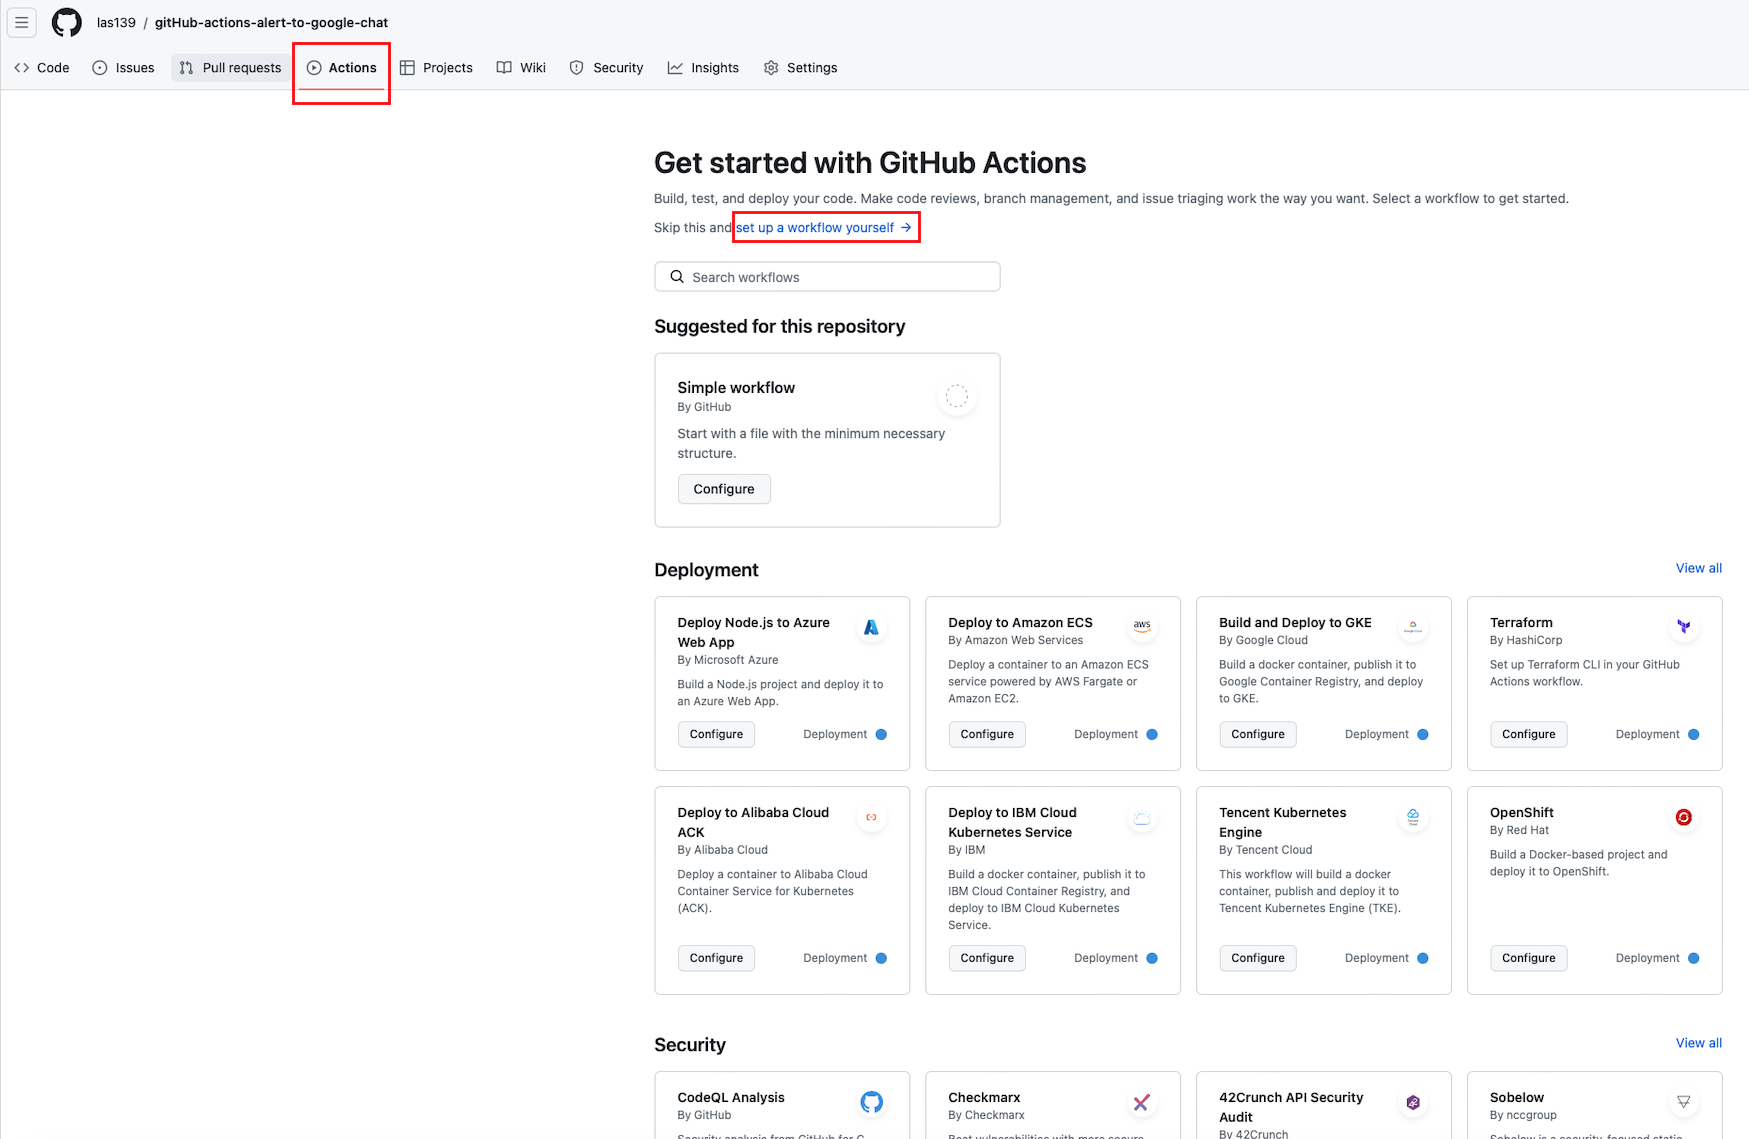This screenshot has width=1749, height=1139.
Task: Open the hamburger navigation menu
Action: click(x=21, y=22)
